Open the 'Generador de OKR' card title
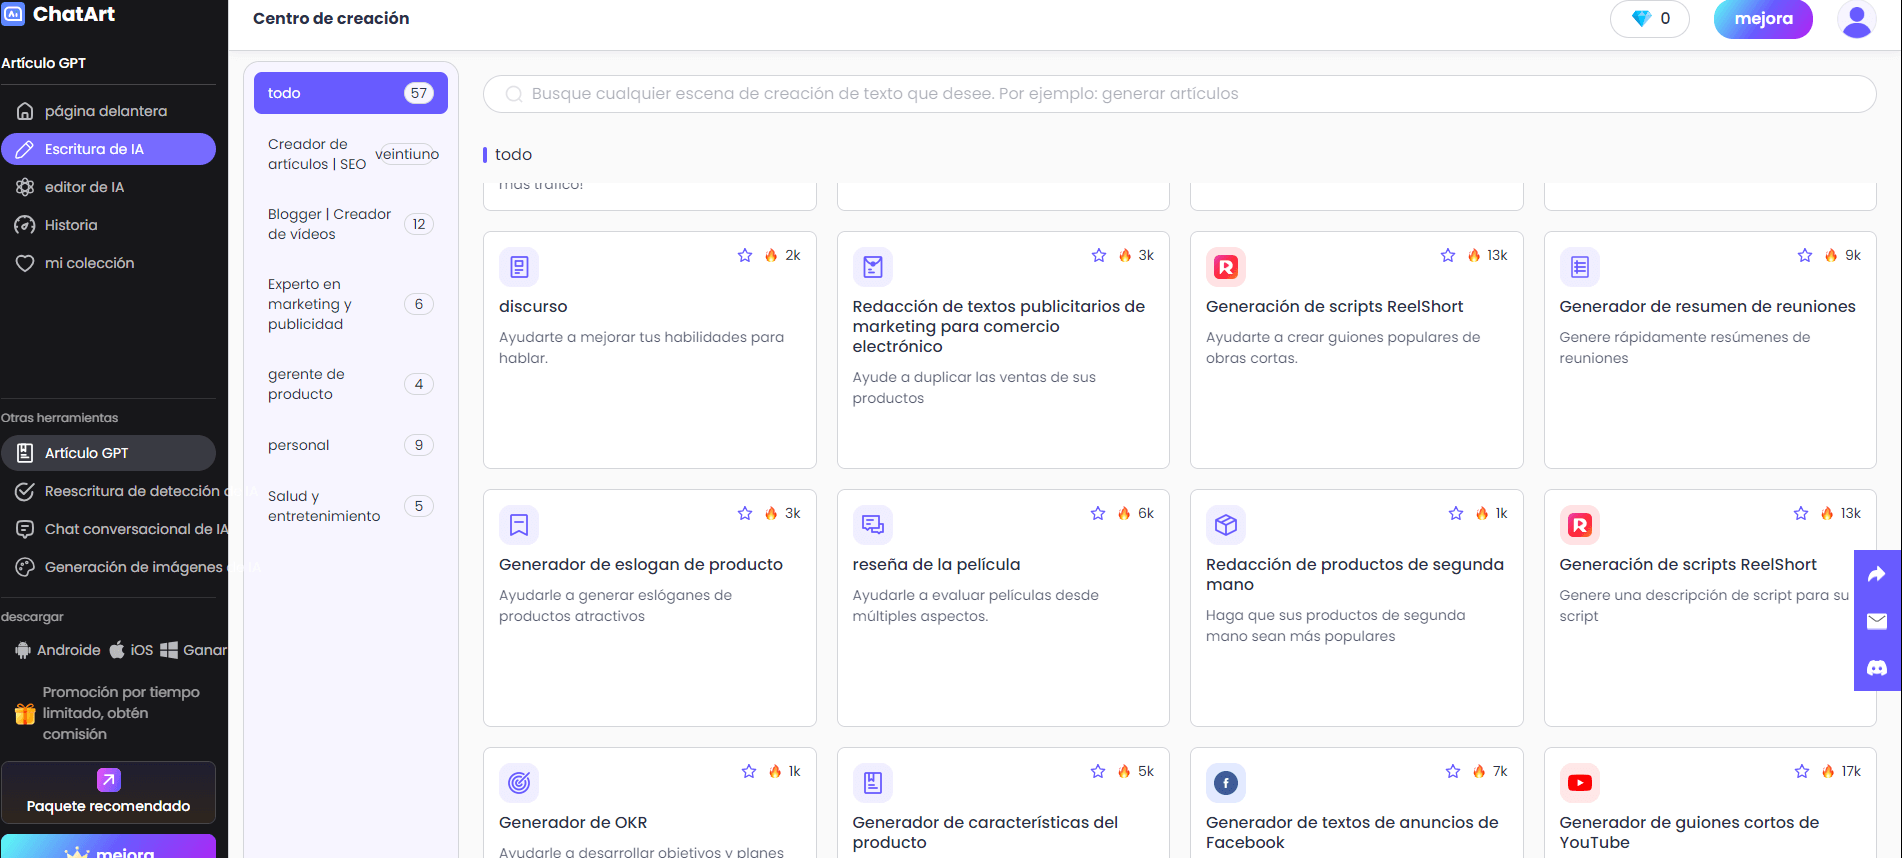The image size is (1902, 858). [573, 822]
